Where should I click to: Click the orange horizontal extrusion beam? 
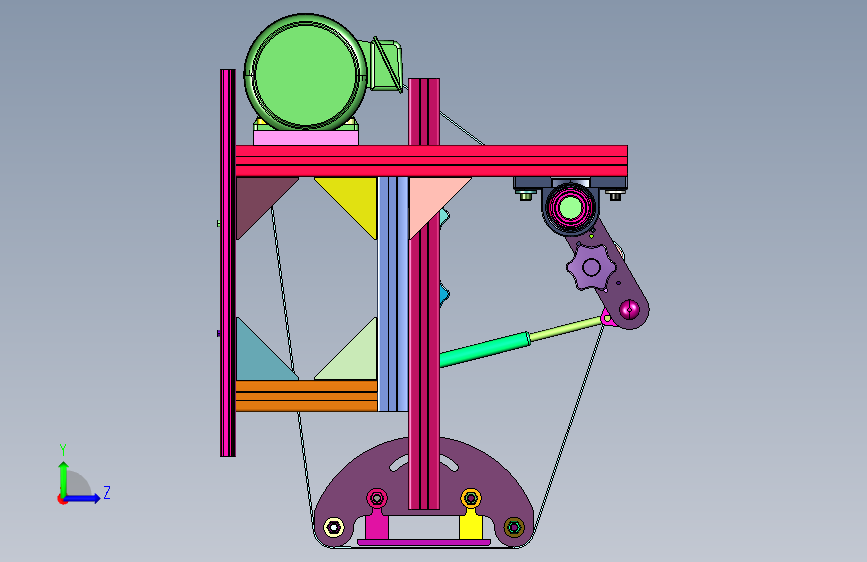point(306,396)
